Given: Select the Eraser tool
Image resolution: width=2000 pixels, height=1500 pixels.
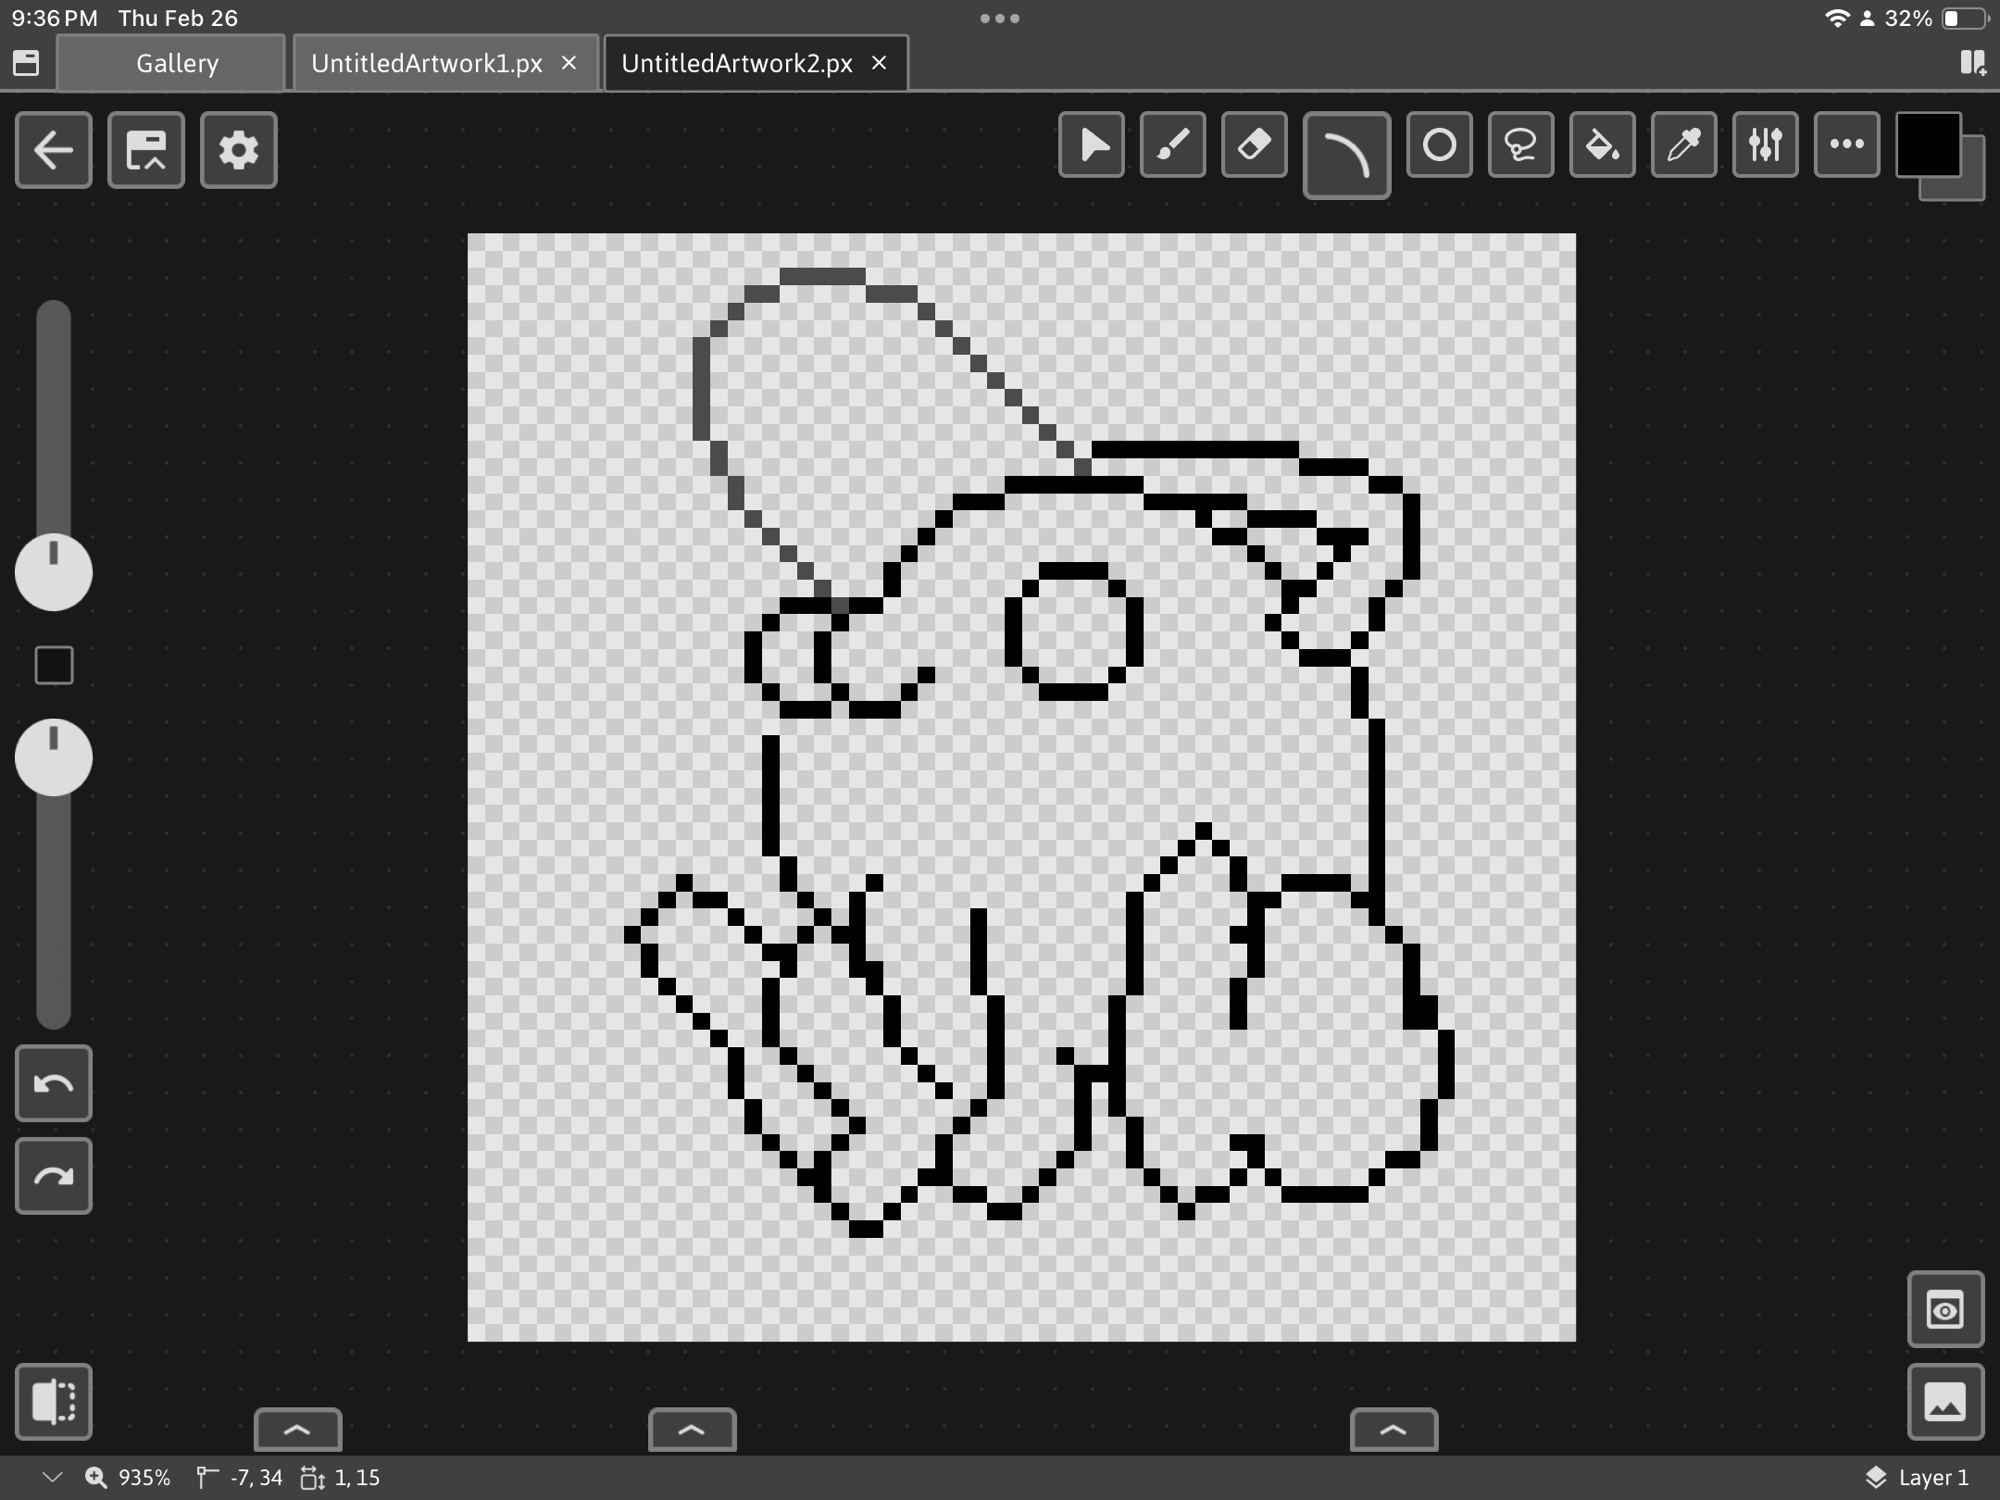Looking at the screenshot, I should 1254,146.
